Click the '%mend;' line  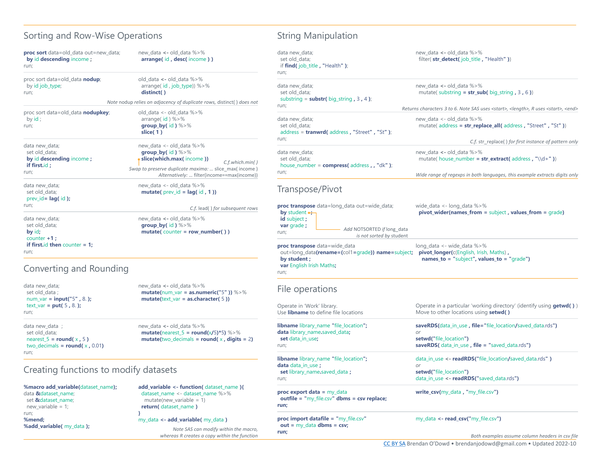tap(34, 420)
